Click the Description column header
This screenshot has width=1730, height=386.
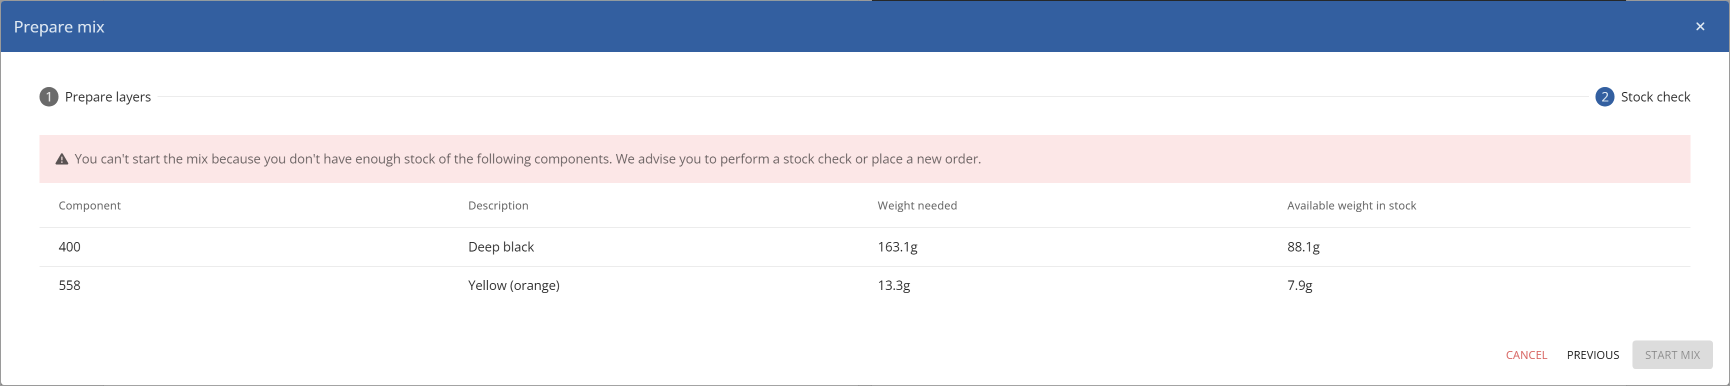point(498,206)
